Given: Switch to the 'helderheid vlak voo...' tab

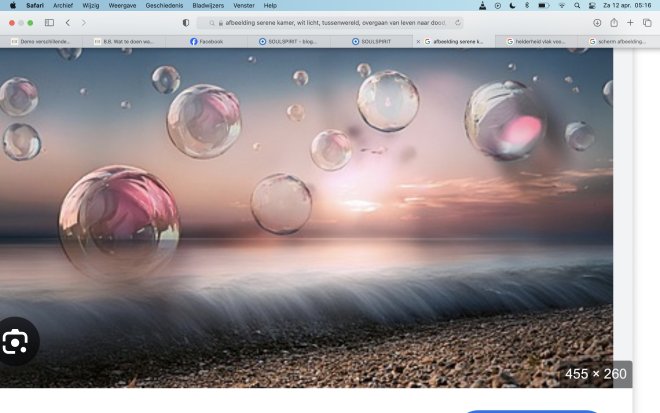Looking at the screenshot, I should pyautogui.click(x=540, y=41).
